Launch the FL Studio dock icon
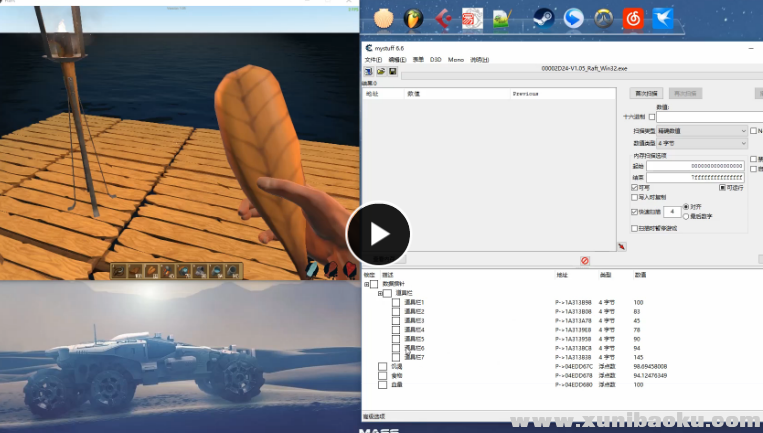The height and width of the screenshot is (433, 763). [x=413, y=18]
